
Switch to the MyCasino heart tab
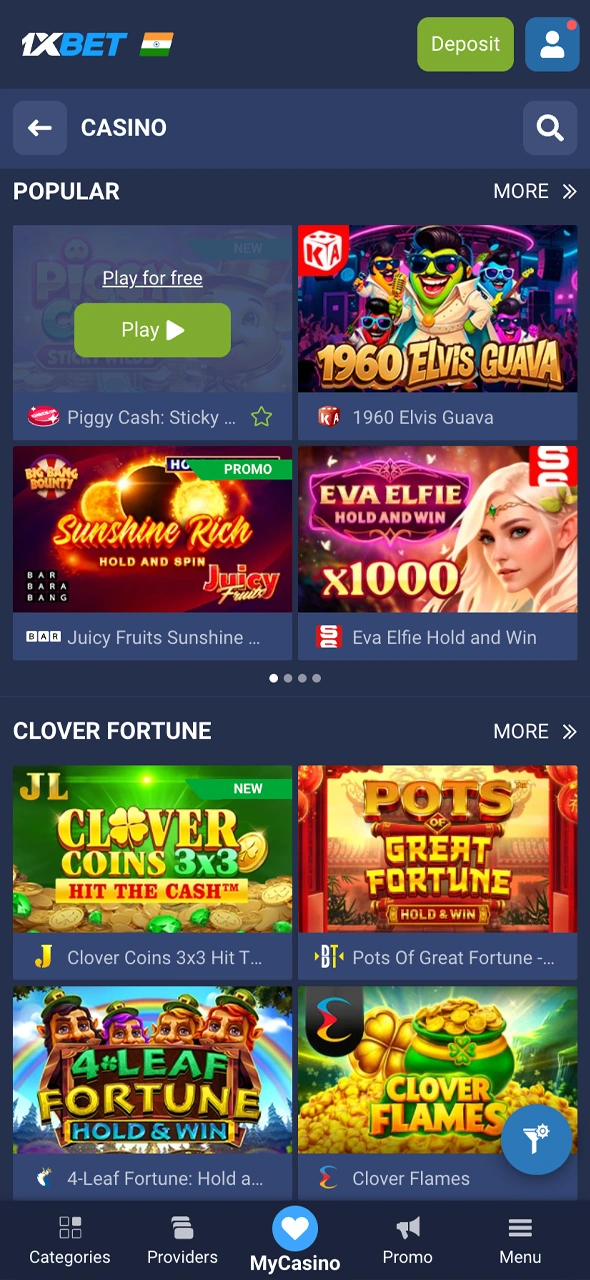pos(295,1240)
